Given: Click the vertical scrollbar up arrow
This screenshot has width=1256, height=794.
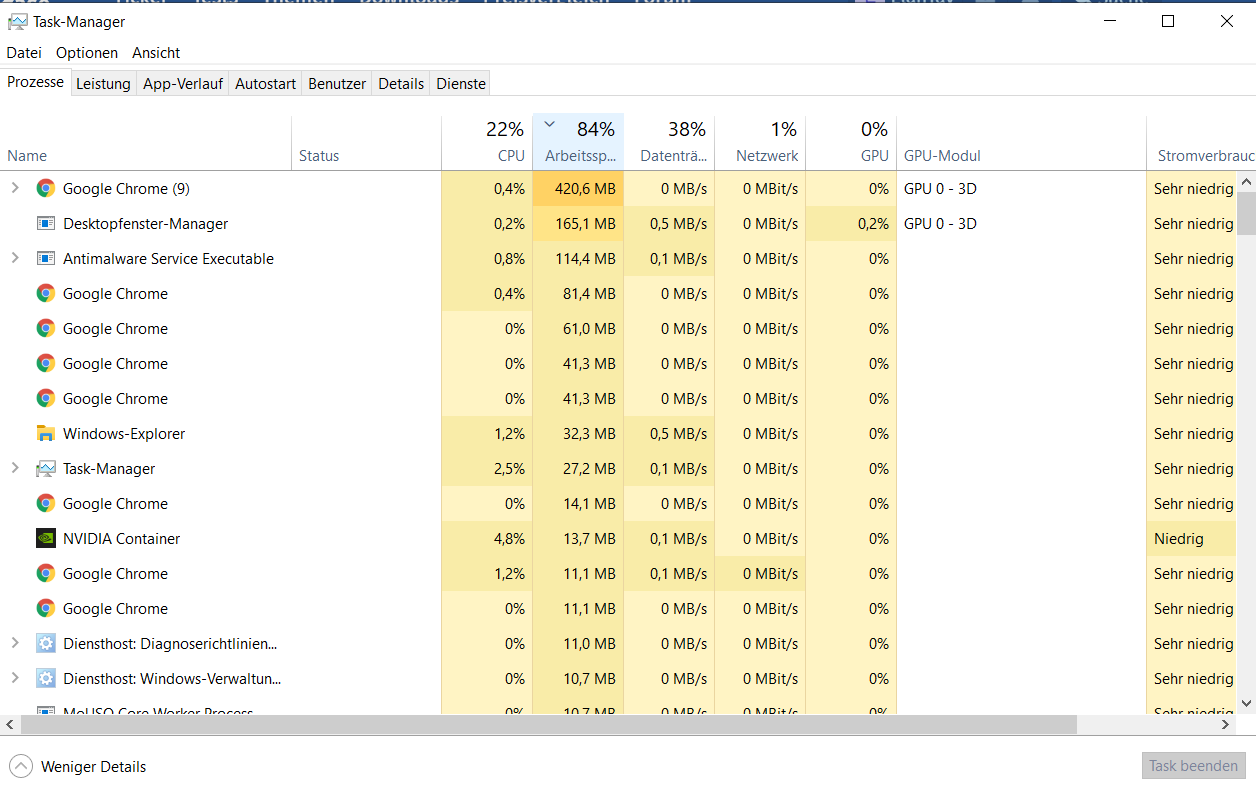Looking at the screenshot, I should tap(1246, 181).
